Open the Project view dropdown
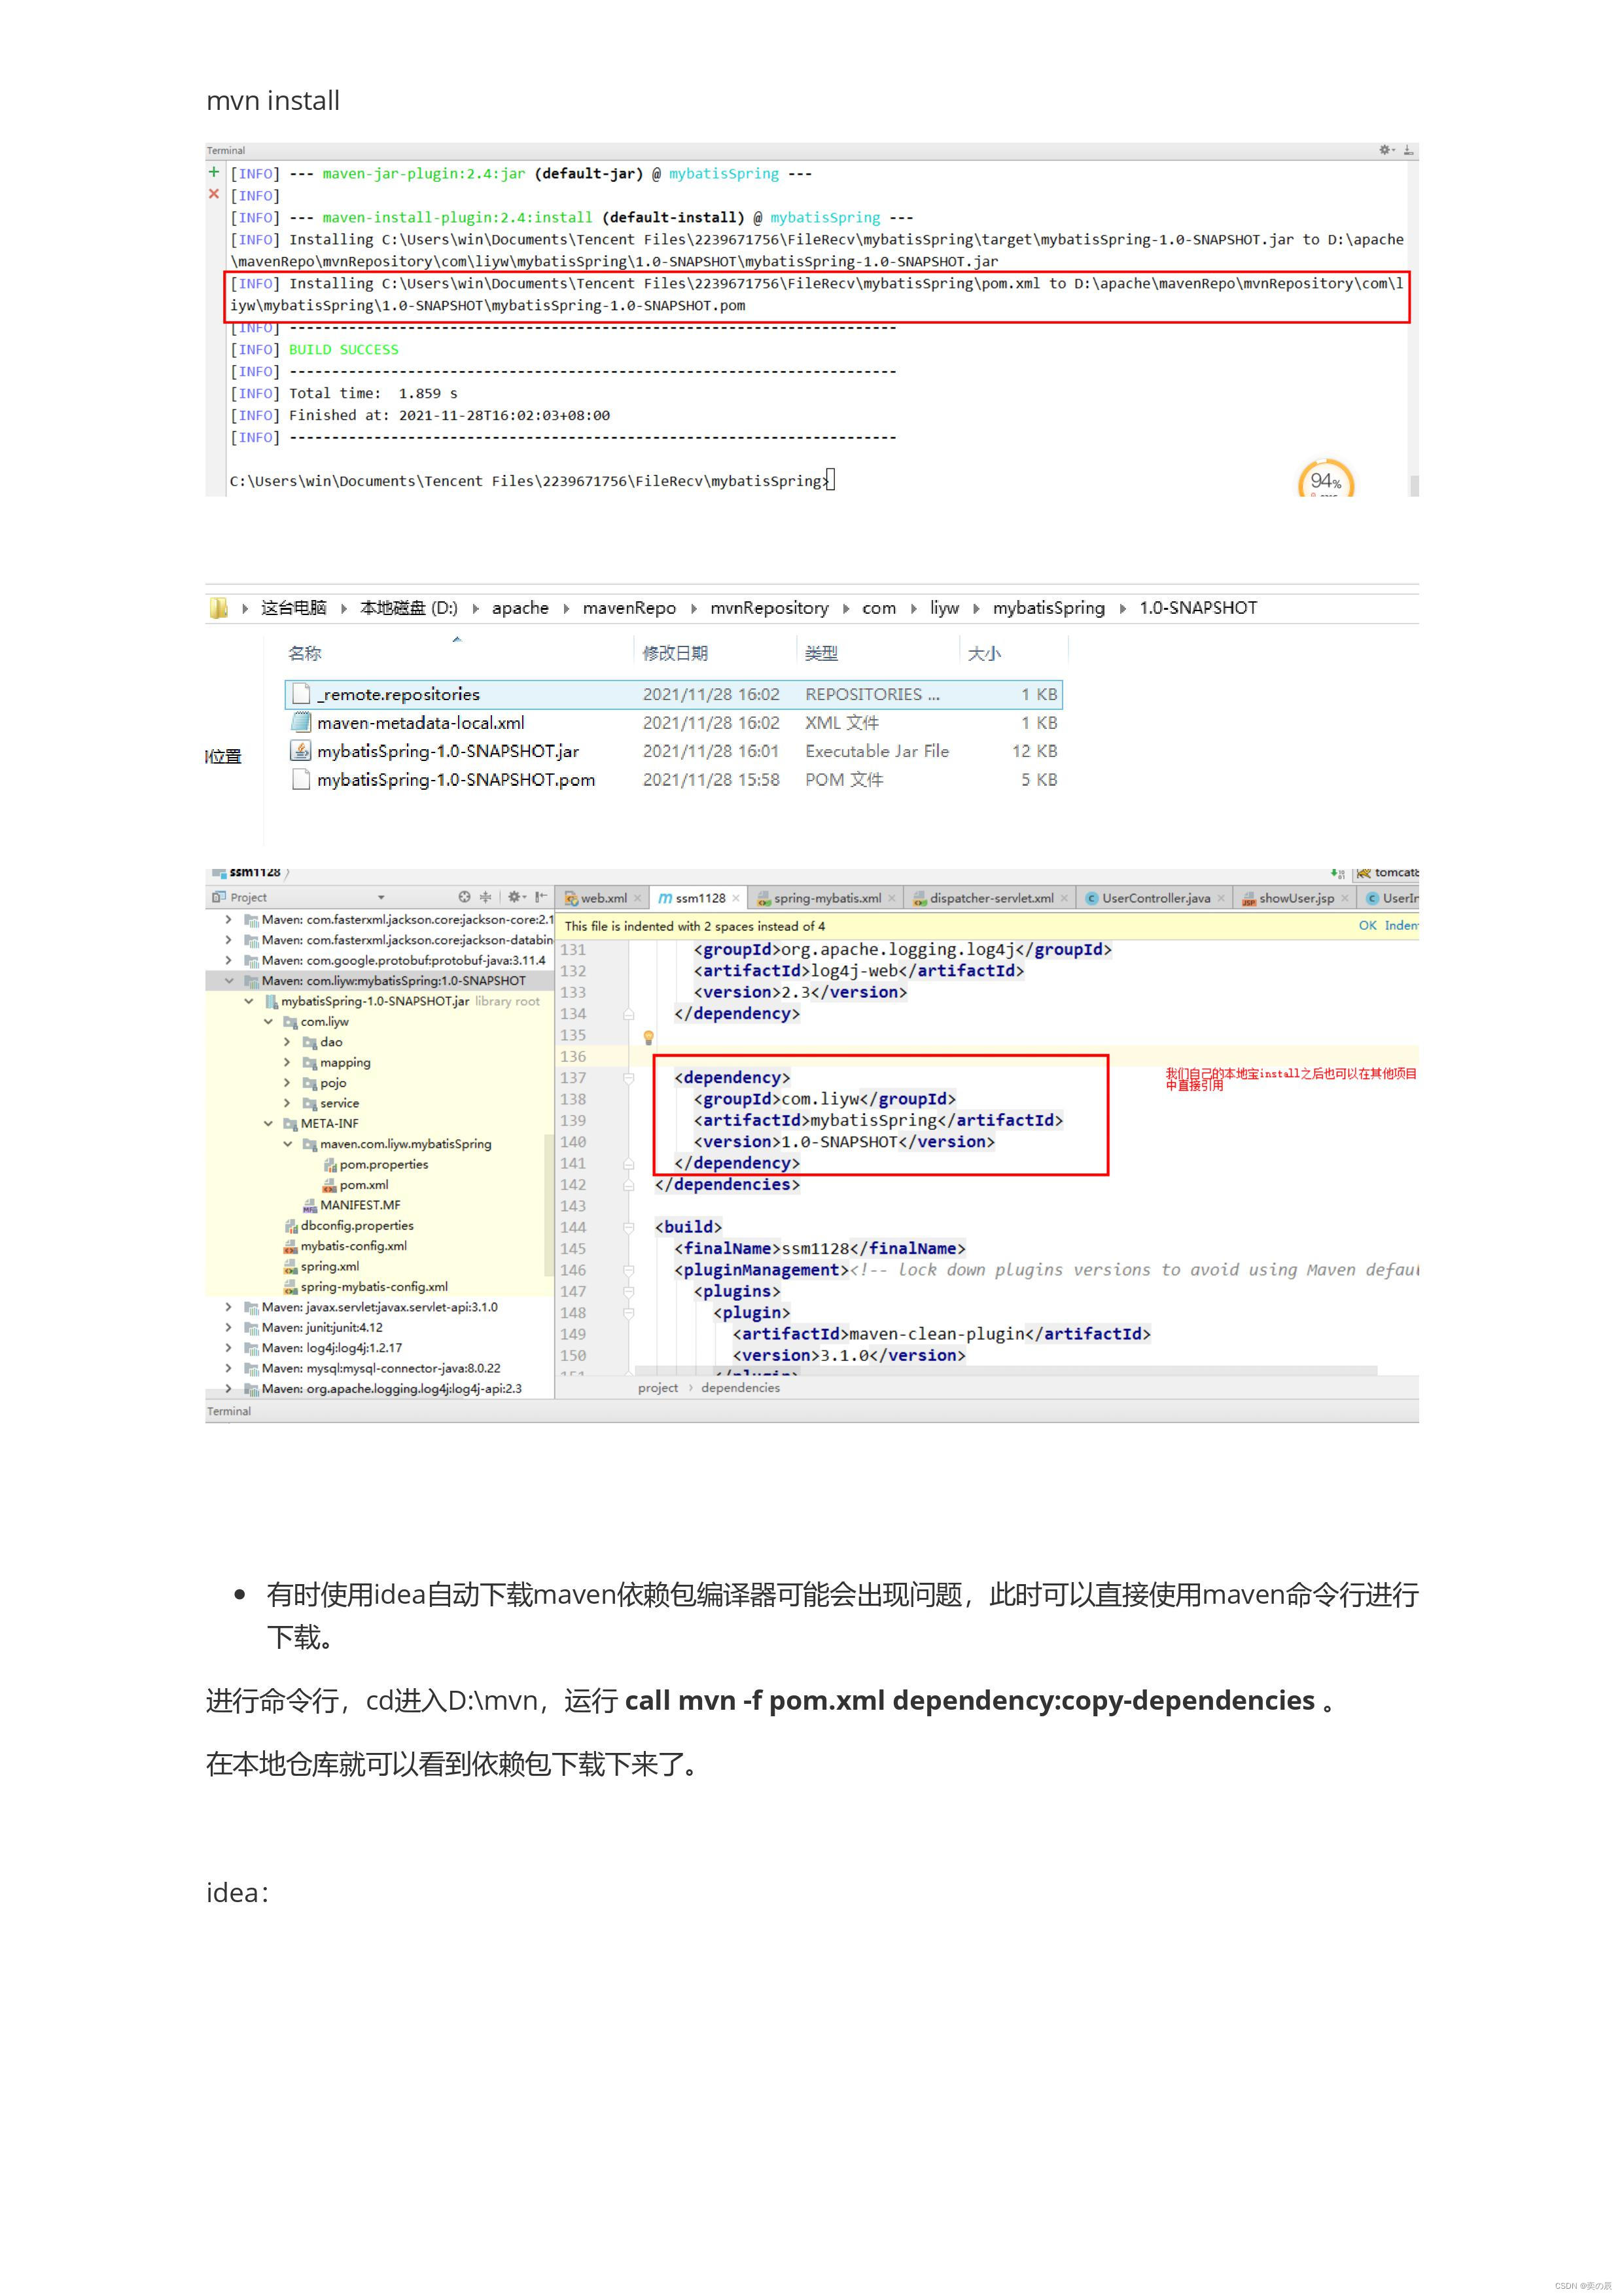The height and width of the screenshot is (2296, 1622). [x=381, y=898]
